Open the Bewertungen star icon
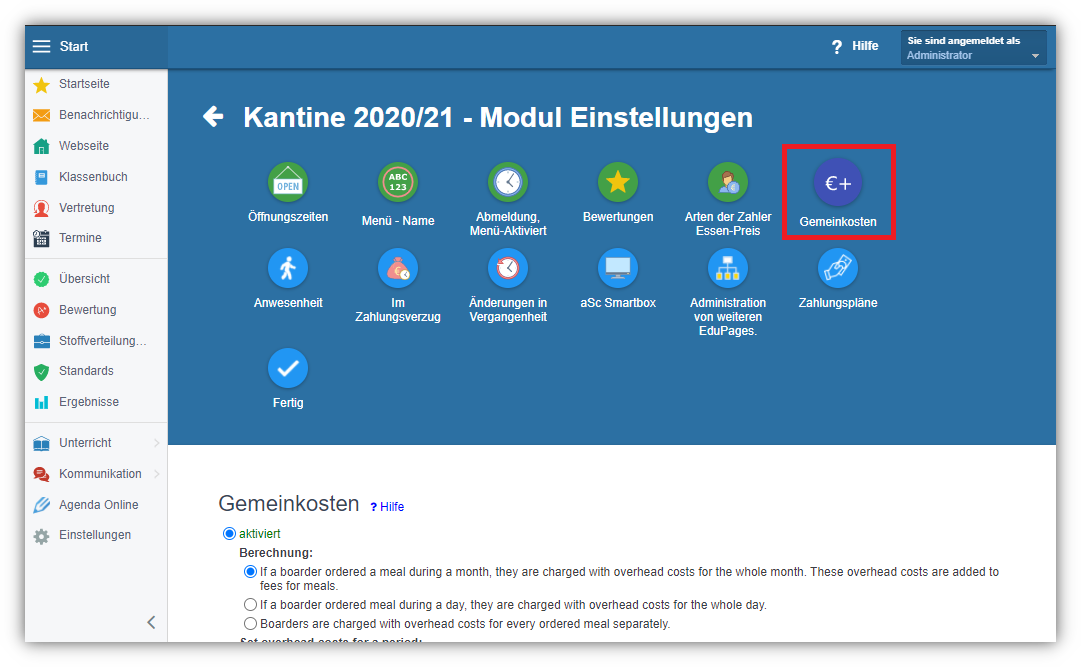 [618, 182]
